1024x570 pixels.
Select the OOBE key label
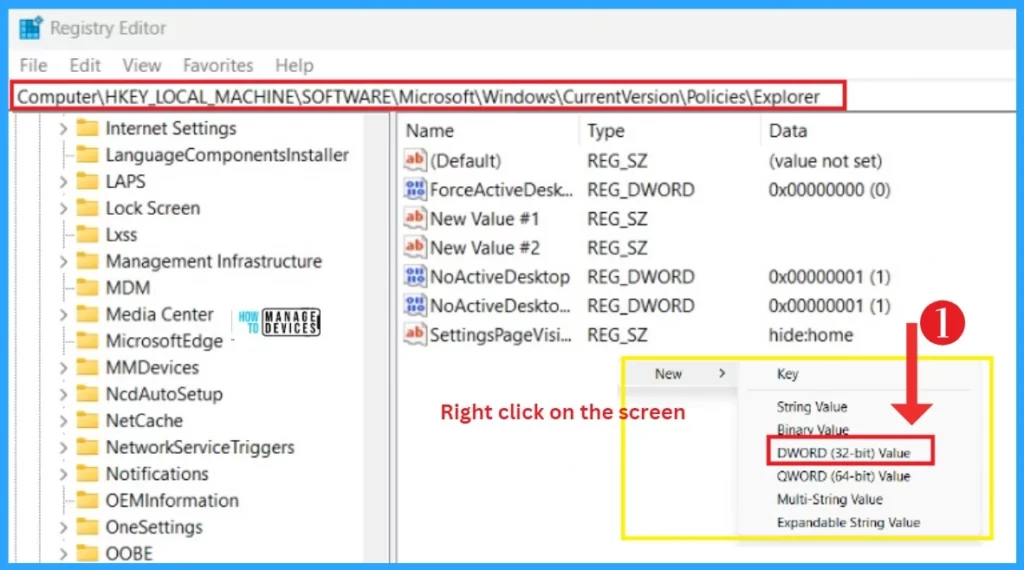pyautogui.click(x=129, y=553)
